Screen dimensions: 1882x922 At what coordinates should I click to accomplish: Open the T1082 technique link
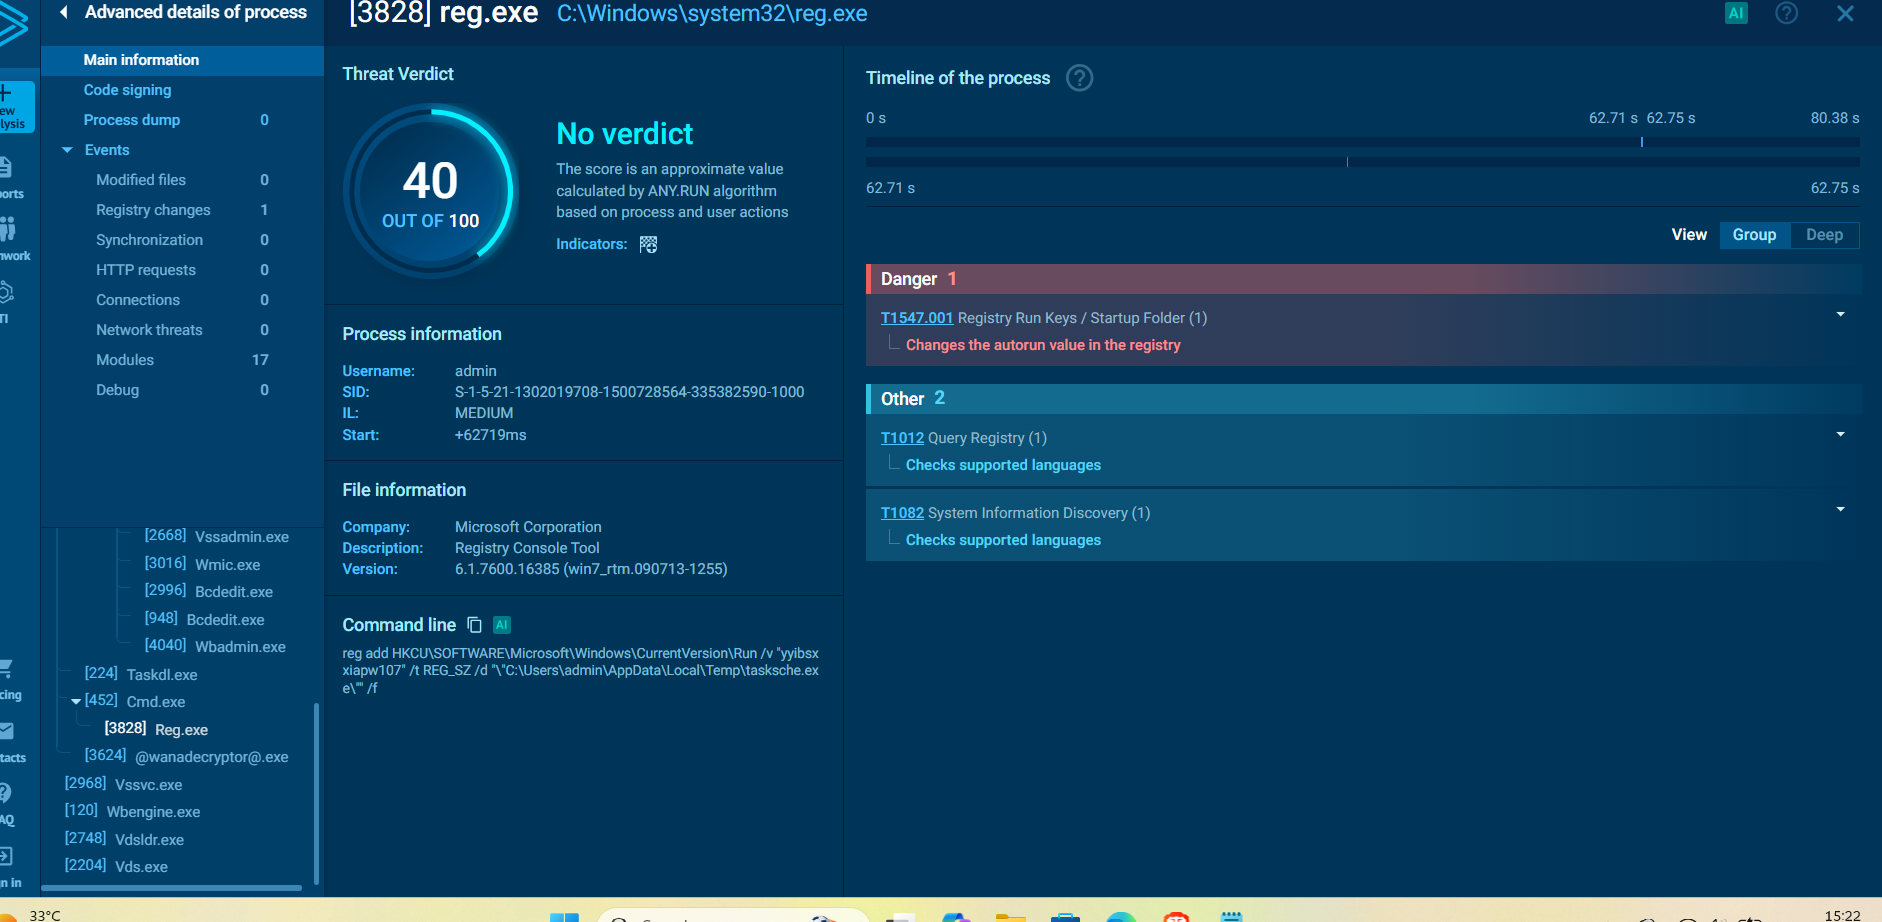[x=902, y=513]
